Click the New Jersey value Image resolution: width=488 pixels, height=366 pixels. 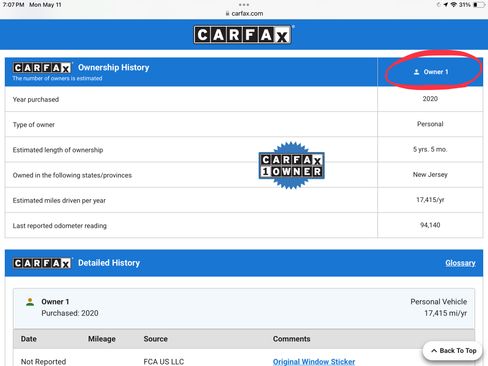[430, 175]
